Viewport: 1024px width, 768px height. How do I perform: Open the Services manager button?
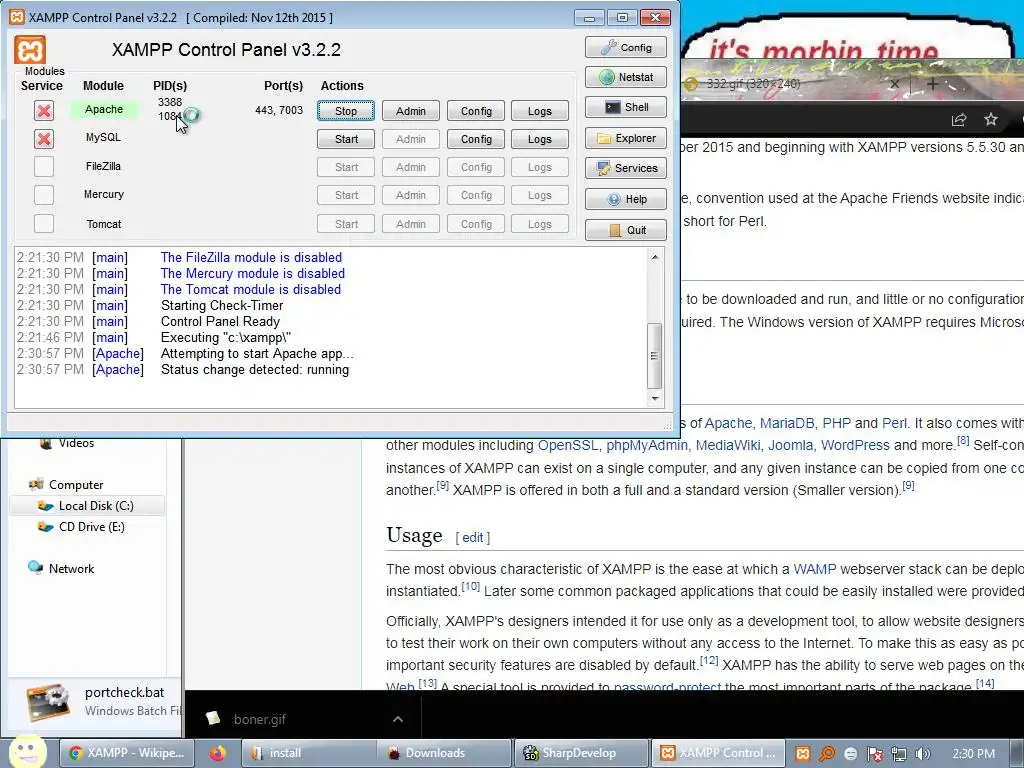click(626, 168)
